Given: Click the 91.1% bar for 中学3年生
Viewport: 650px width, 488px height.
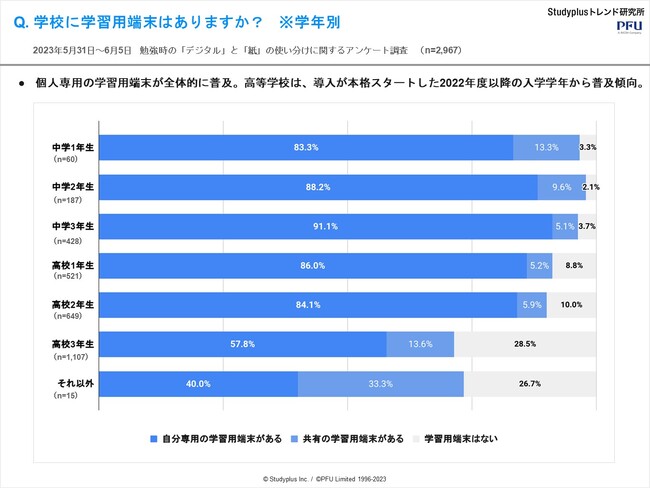Looking at the screenshot, I should 325,226.
